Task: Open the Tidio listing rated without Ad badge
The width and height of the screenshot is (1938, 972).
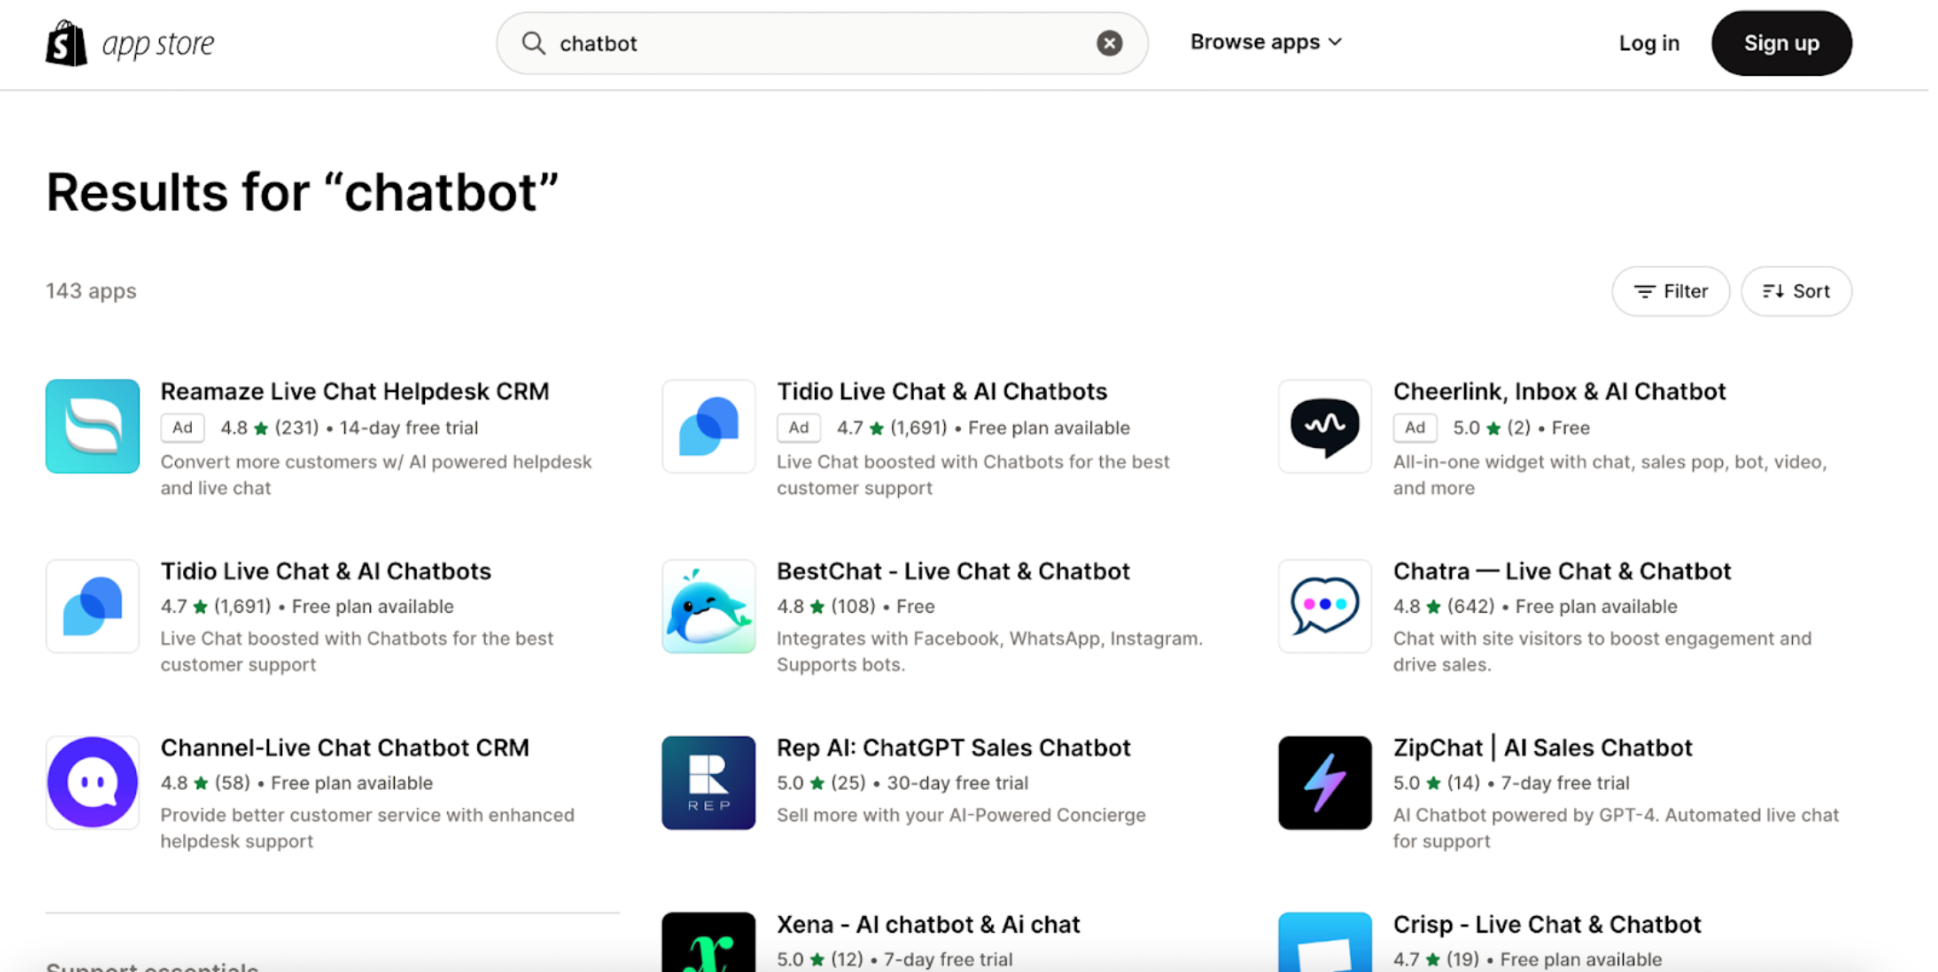Action: pyautogui.click(x=326, y=571)
